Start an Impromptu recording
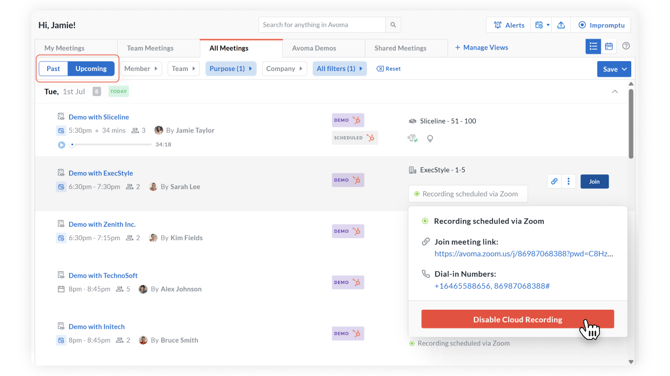 601,25
